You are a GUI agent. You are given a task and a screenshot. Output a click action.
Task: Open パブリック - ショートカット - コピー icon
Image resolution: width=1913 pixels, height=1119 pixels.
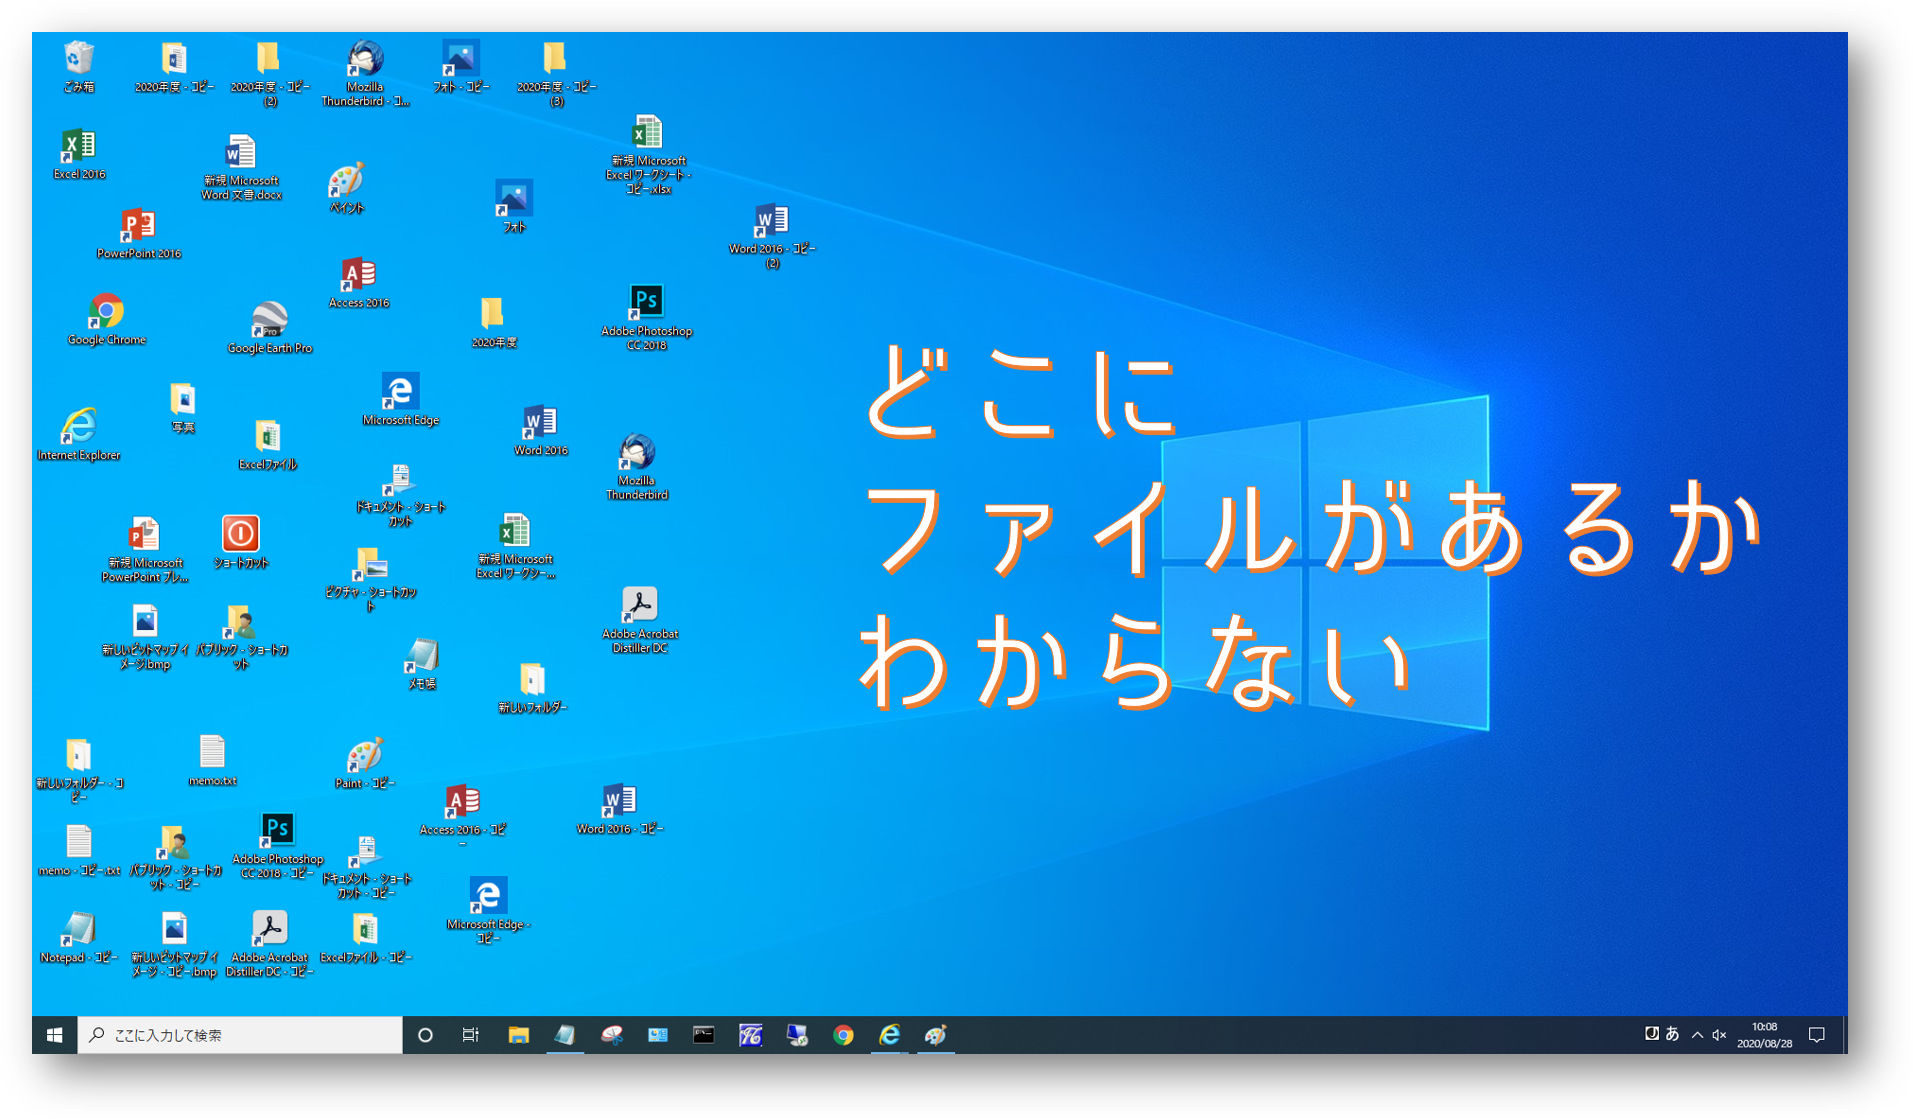[175, 858]
